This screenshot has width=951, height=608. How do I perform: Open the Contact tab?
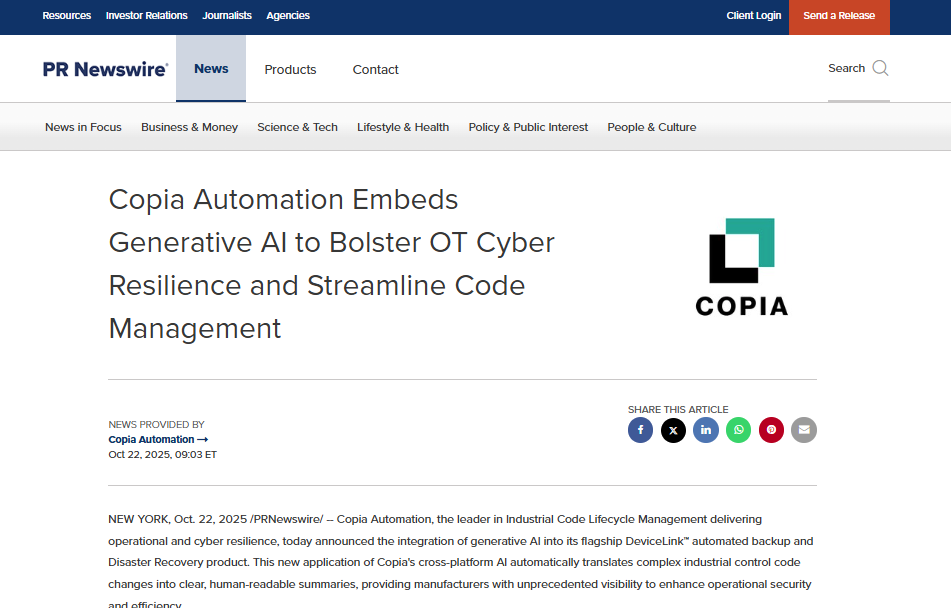click(375, 70)
